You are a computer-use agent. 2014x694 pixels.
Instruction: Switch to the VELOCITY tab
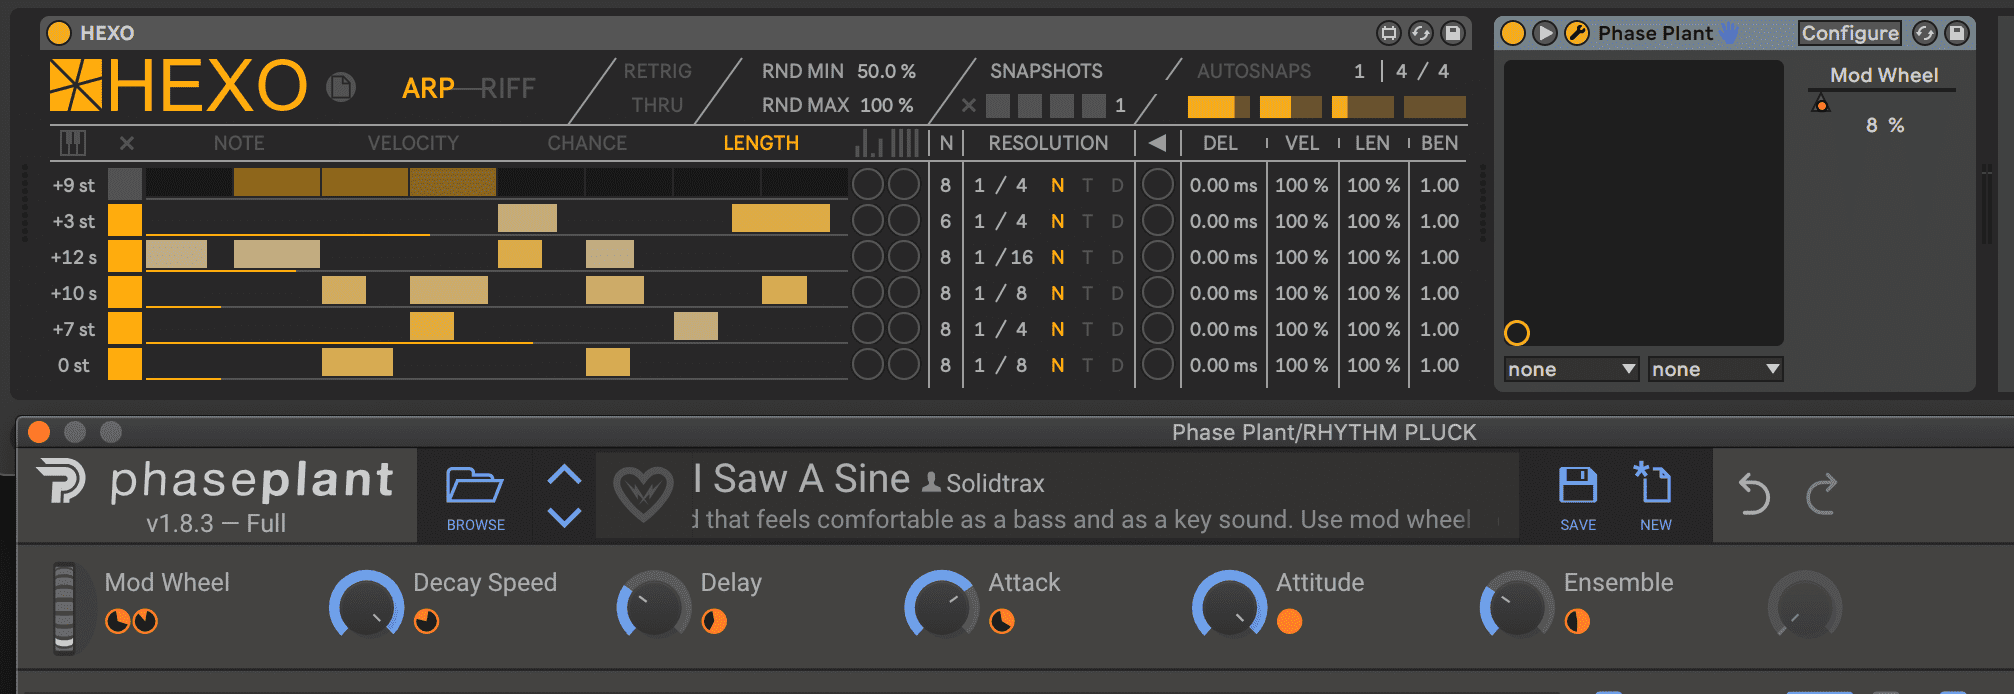coord(413,143)
